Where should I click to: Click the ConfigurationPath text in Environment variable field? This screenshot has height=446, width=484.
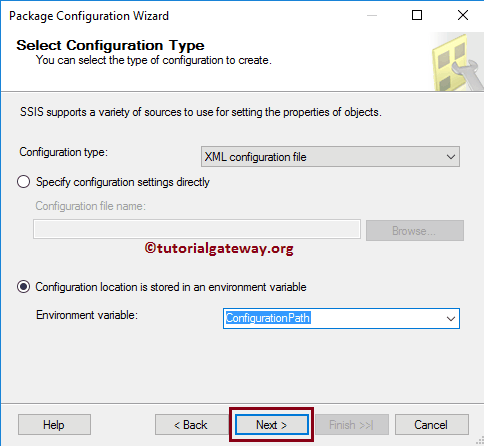(x=268, y=318)
